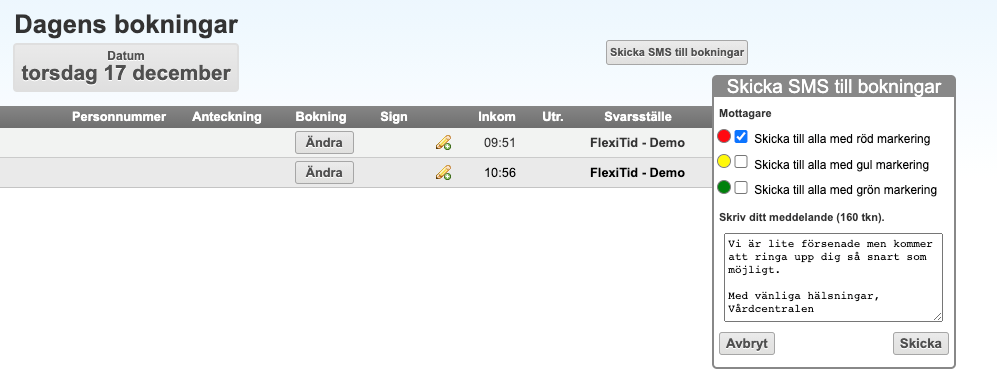The width and height of the screenshot is (997, 388).
Task: Click Ändra button for the 09:51 booking
Action: pos(324,142)
